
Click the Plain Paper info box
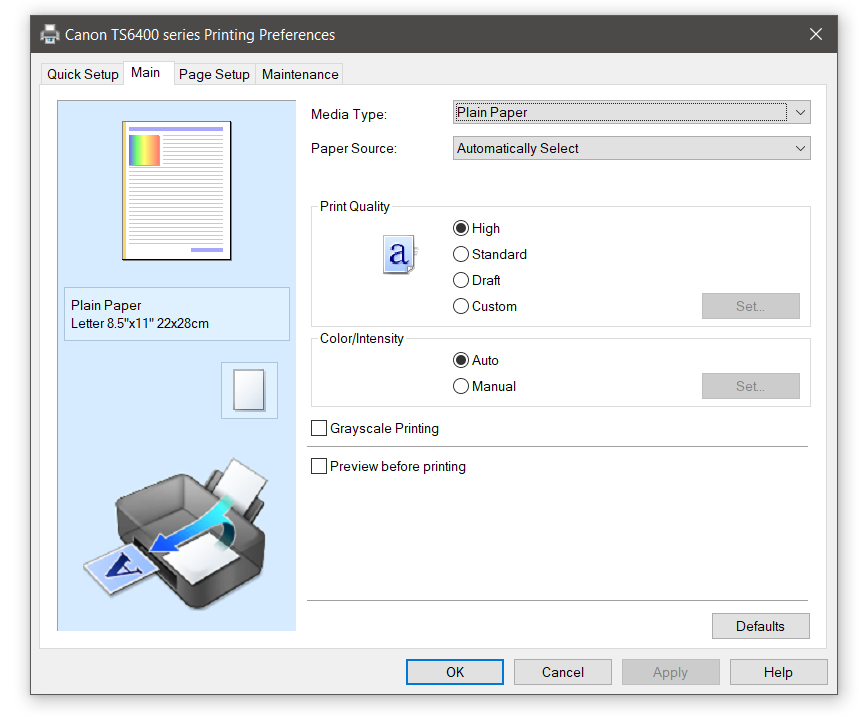176,314
